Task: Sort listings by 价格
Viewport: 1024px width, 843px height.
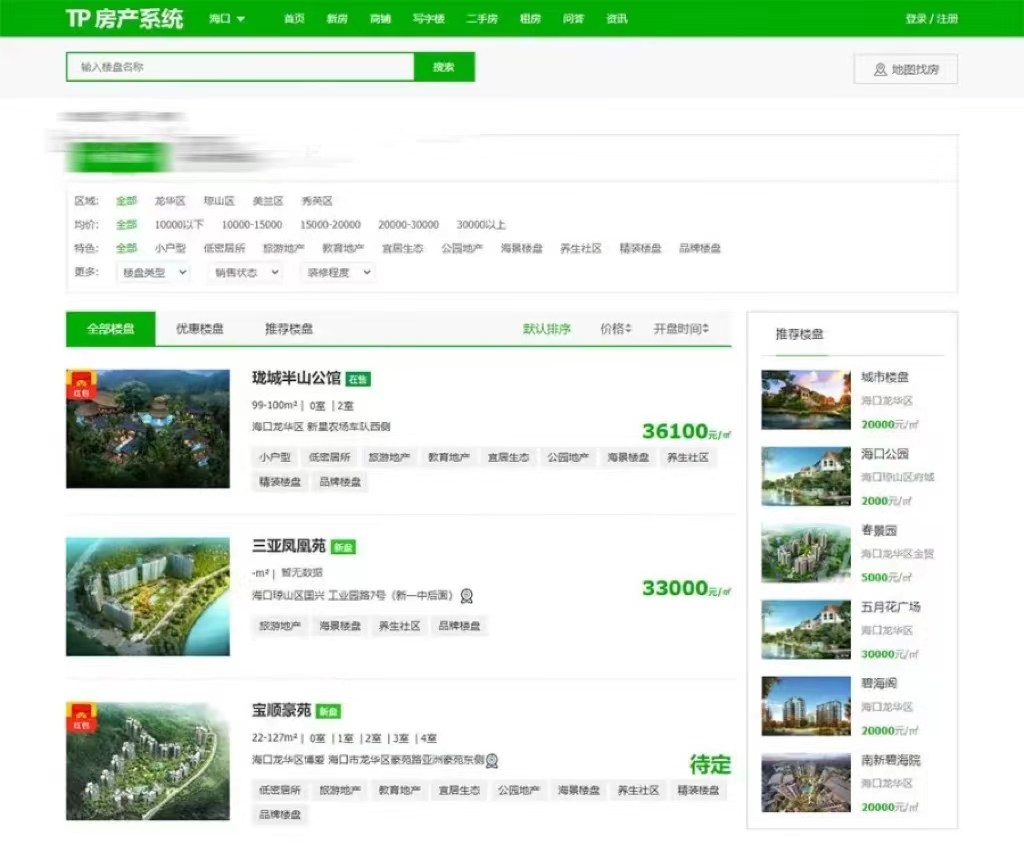Action: point(615,329)
